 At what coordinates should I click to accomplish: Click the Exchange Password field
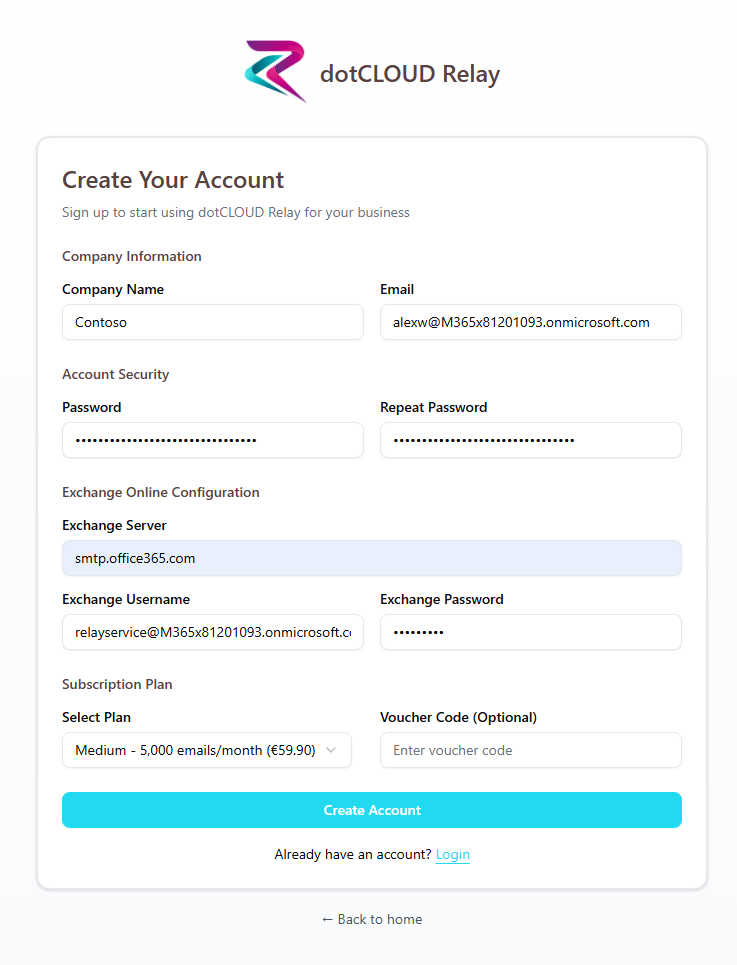pyautogui.click(x=530, y=632)
